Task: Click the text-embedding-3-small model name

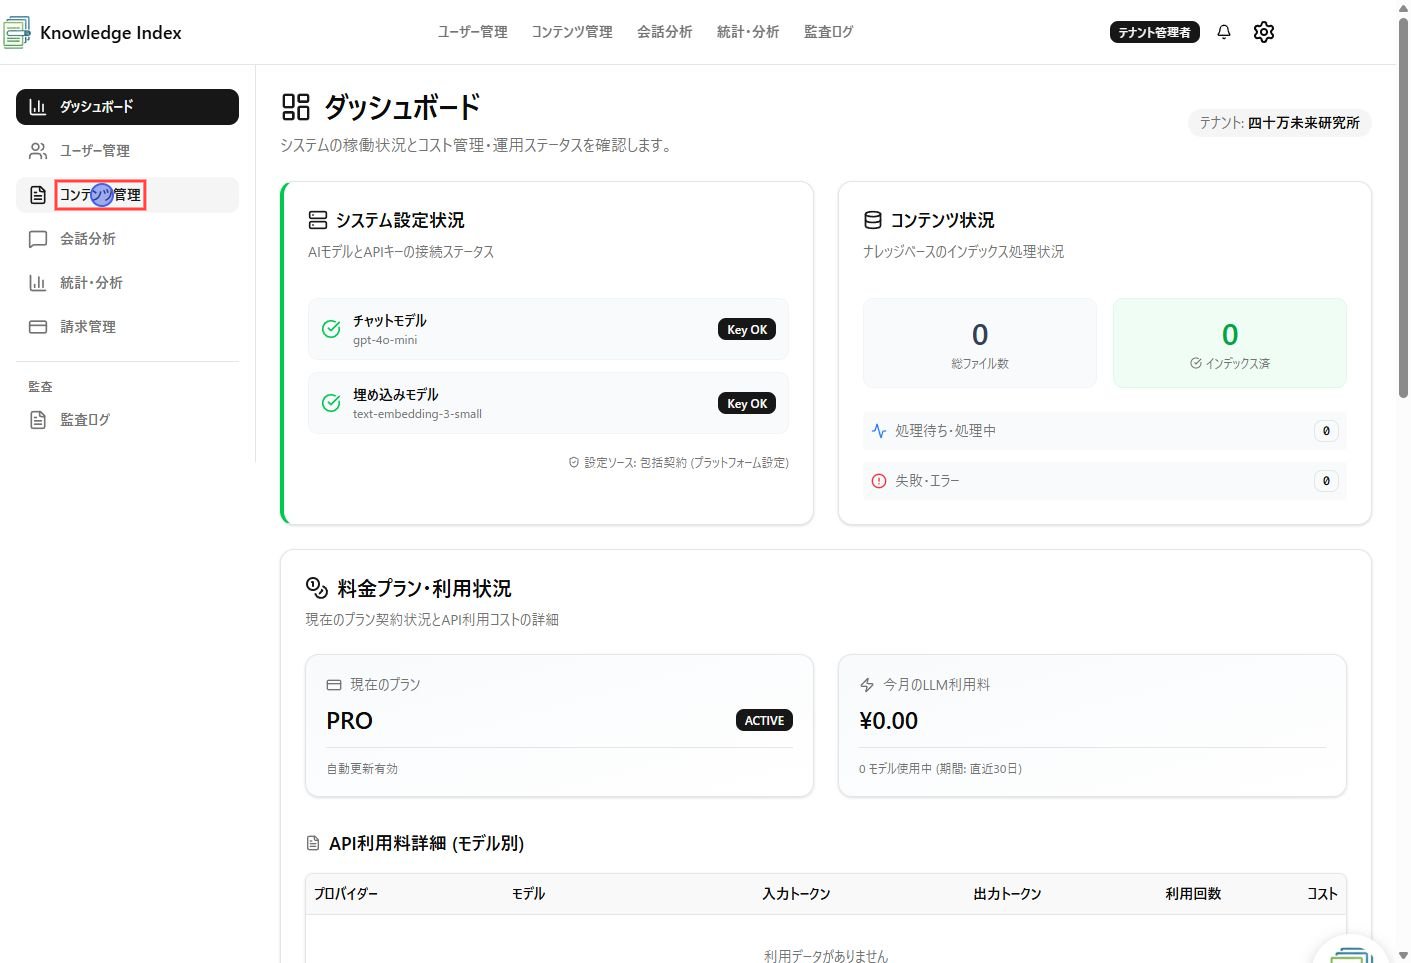Action: (x=417, y=414)
